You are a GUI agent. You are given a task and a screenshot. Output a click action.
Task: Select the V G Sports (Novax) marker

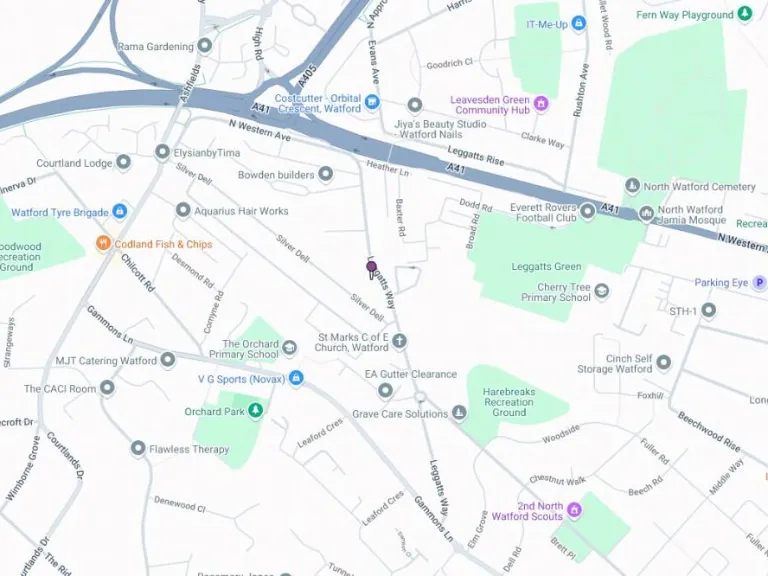tap(296, 378)
